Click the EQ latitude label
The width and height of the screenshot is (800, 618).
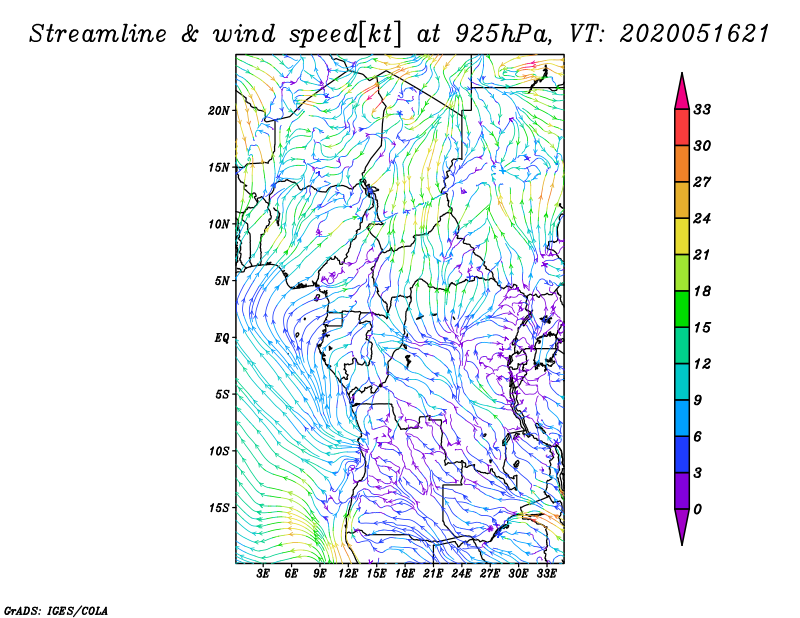click(x=222, y=338)
